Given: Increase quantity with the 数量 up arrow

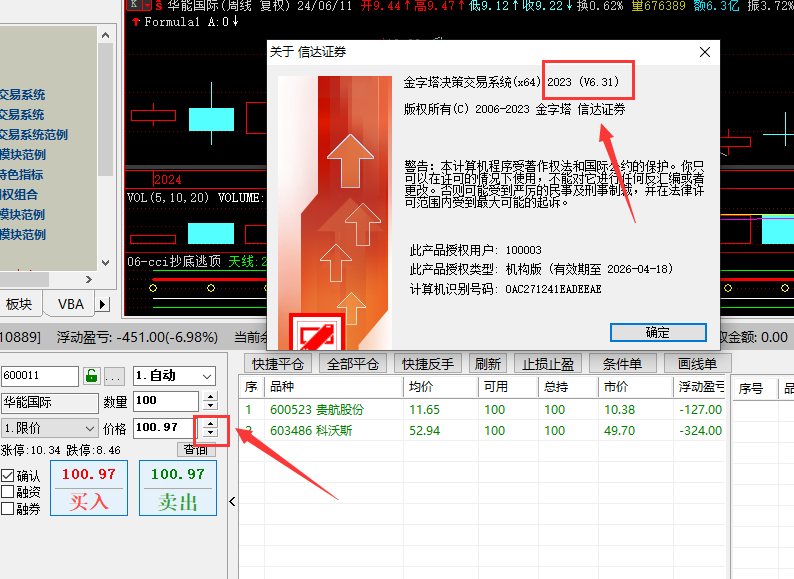Looking at the screenshot, I should [210, 396].
